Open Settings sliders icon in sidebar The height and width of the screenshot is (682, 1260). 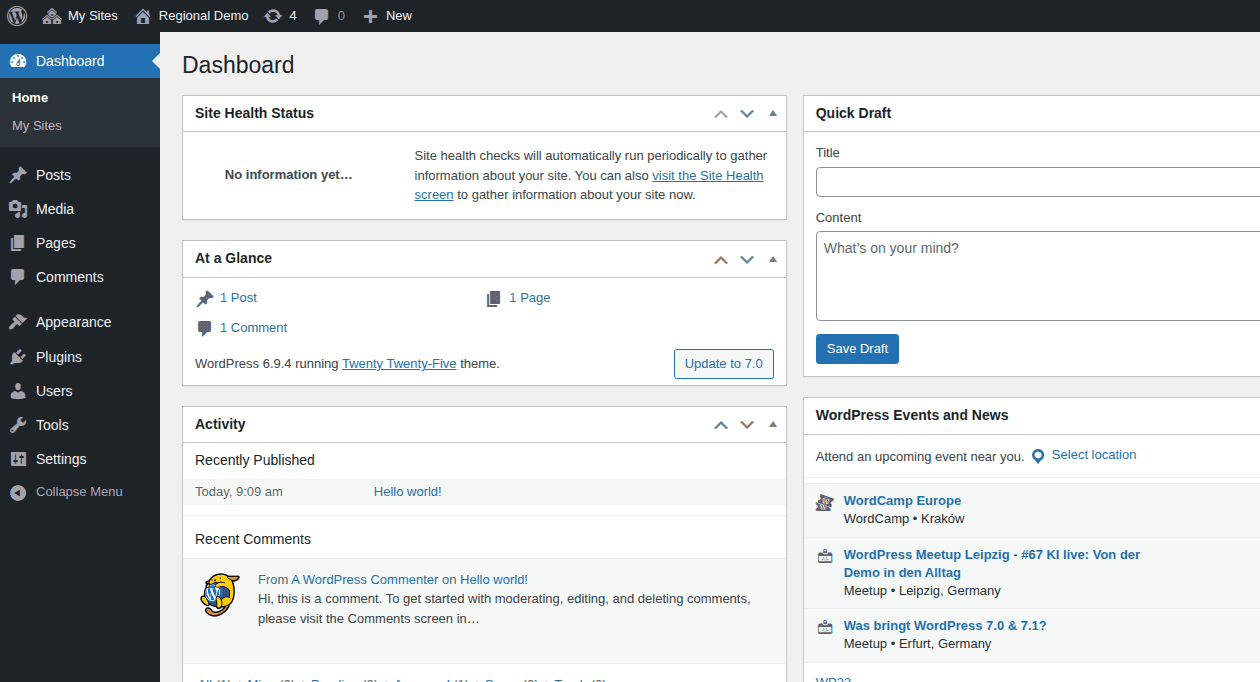[18, 459]
